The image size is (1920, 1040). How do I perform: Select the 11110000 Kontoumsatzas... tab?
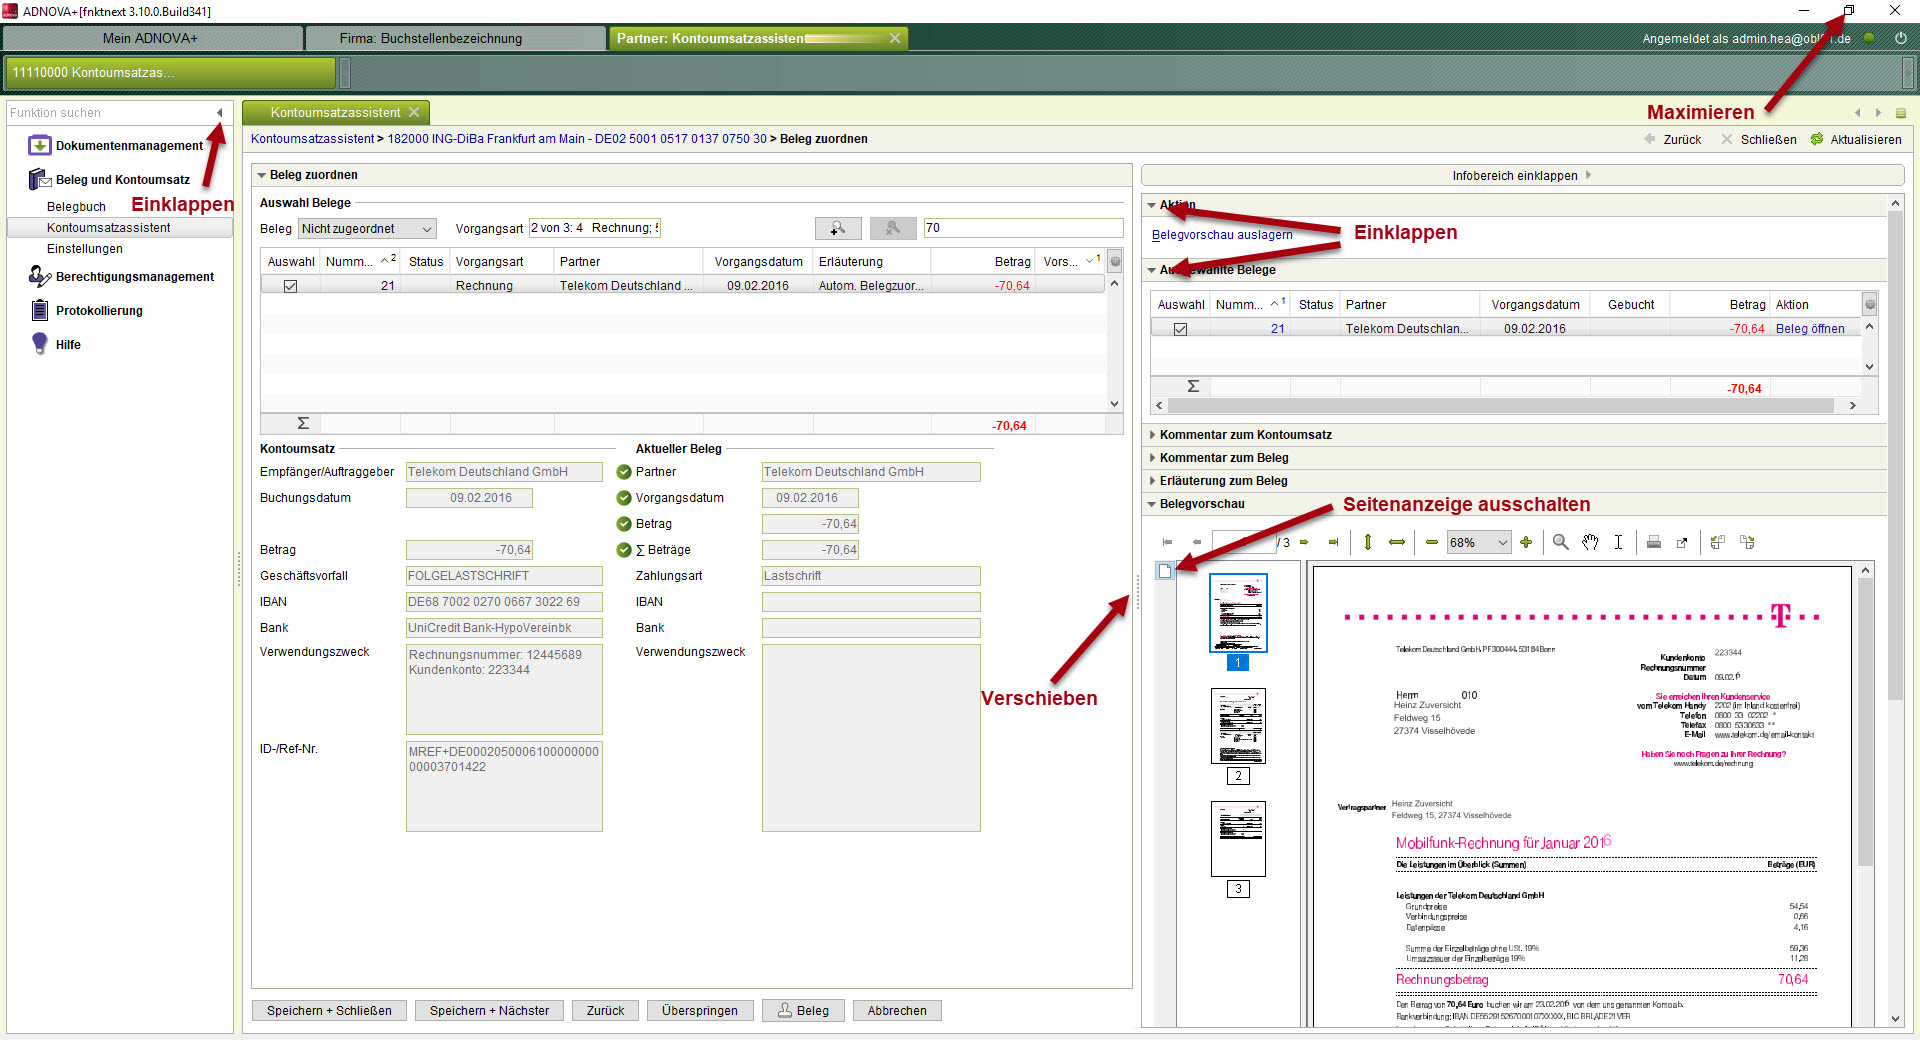click(x=170, y=72)
